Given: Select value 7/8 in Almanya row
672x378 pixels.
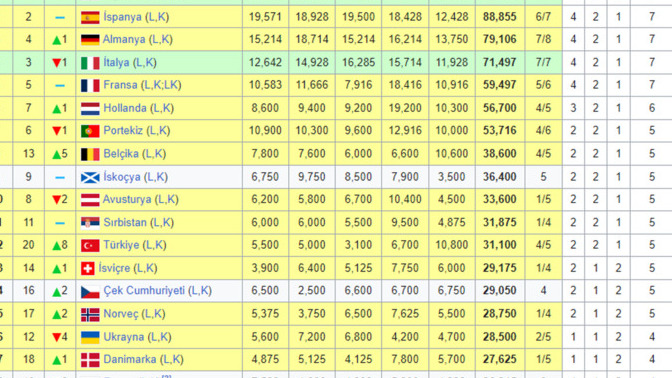Looking at the screenshot, I should pos(543,40).
